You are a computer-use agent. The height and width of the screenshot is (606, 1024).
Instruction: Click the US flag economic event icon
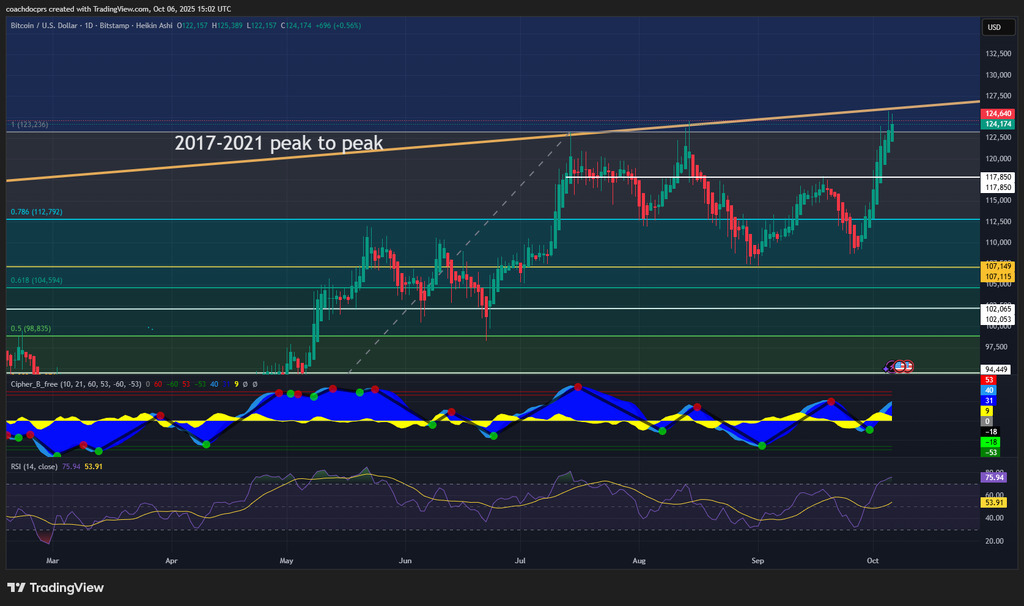906,367
